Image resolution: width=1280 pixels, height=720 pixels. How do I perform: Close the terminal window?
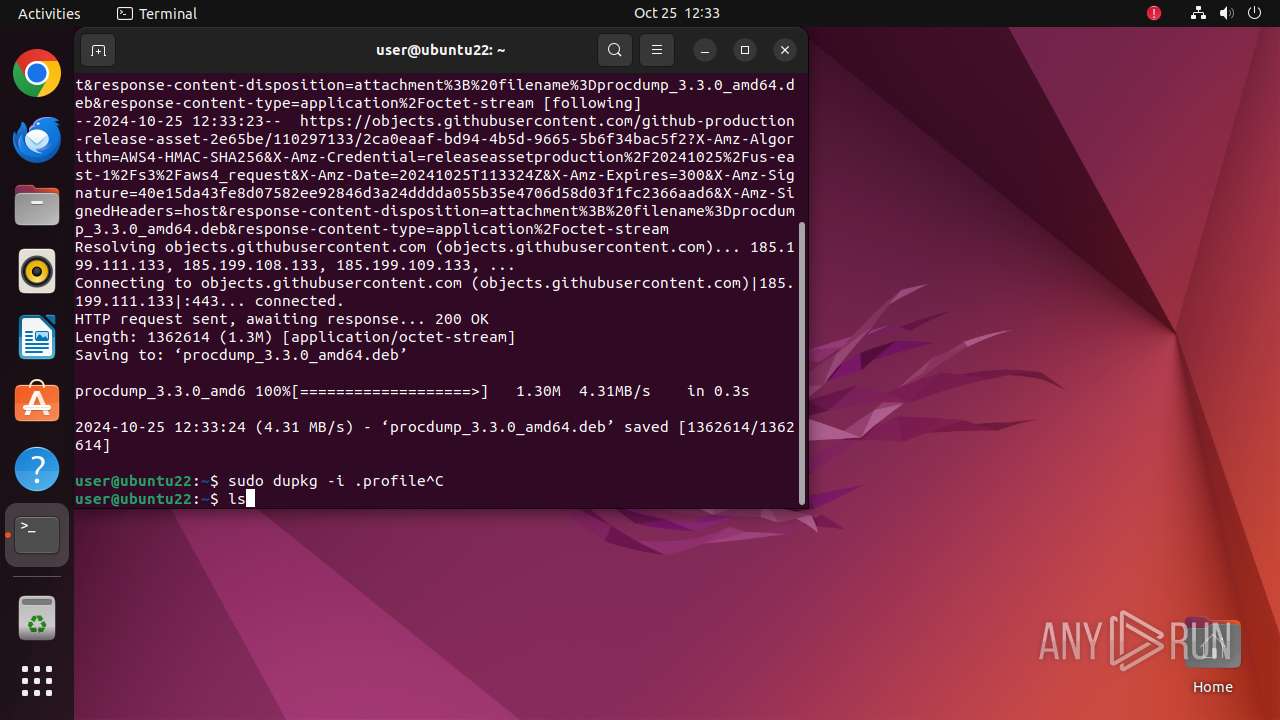[x=785, y=50]
